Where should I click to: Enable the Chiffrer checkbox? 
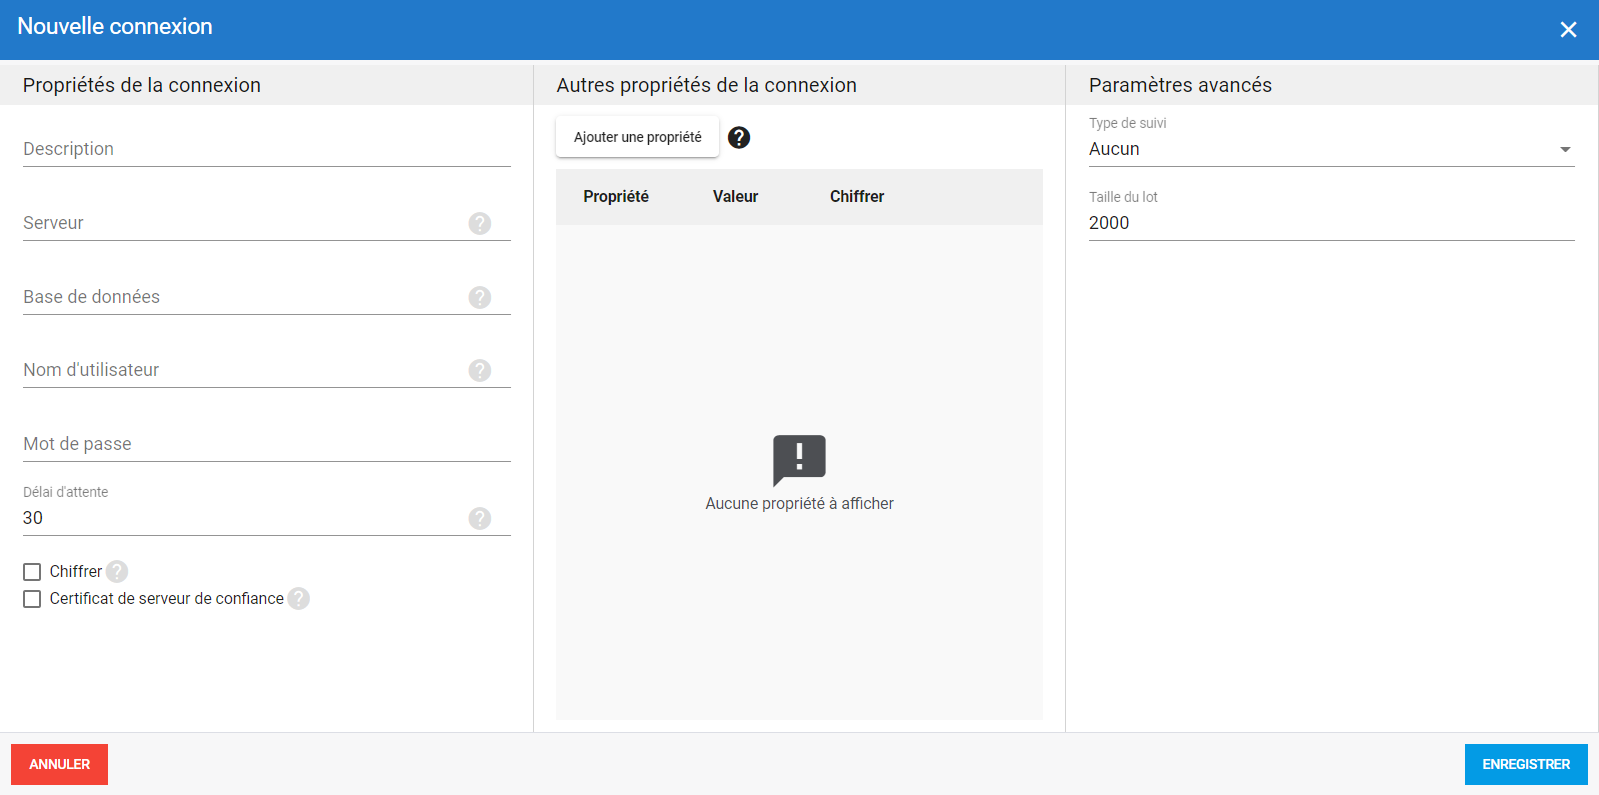(x=32, y=572)
